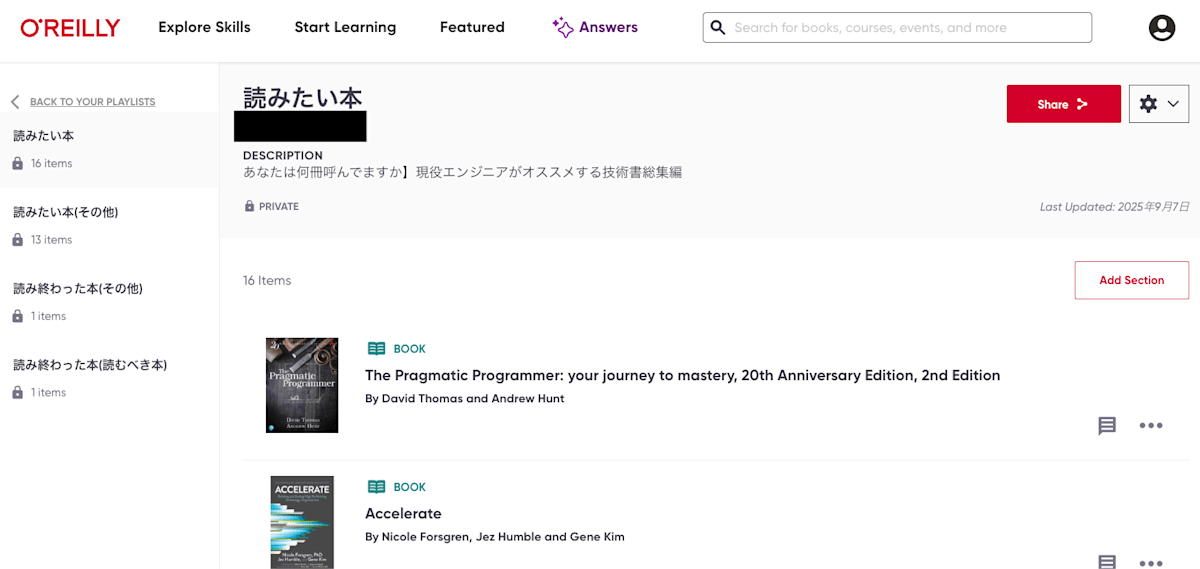Click the Answers sparkle icon
The image size is (1200, 569).
563,27
